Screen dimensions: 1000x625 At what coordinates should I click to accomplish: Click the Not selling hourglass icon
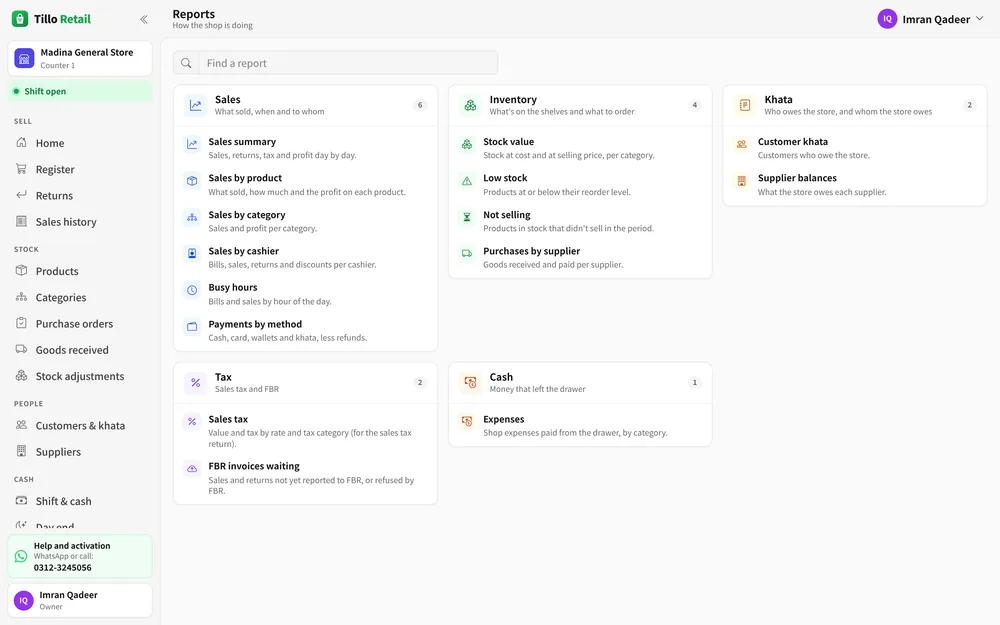467,217
